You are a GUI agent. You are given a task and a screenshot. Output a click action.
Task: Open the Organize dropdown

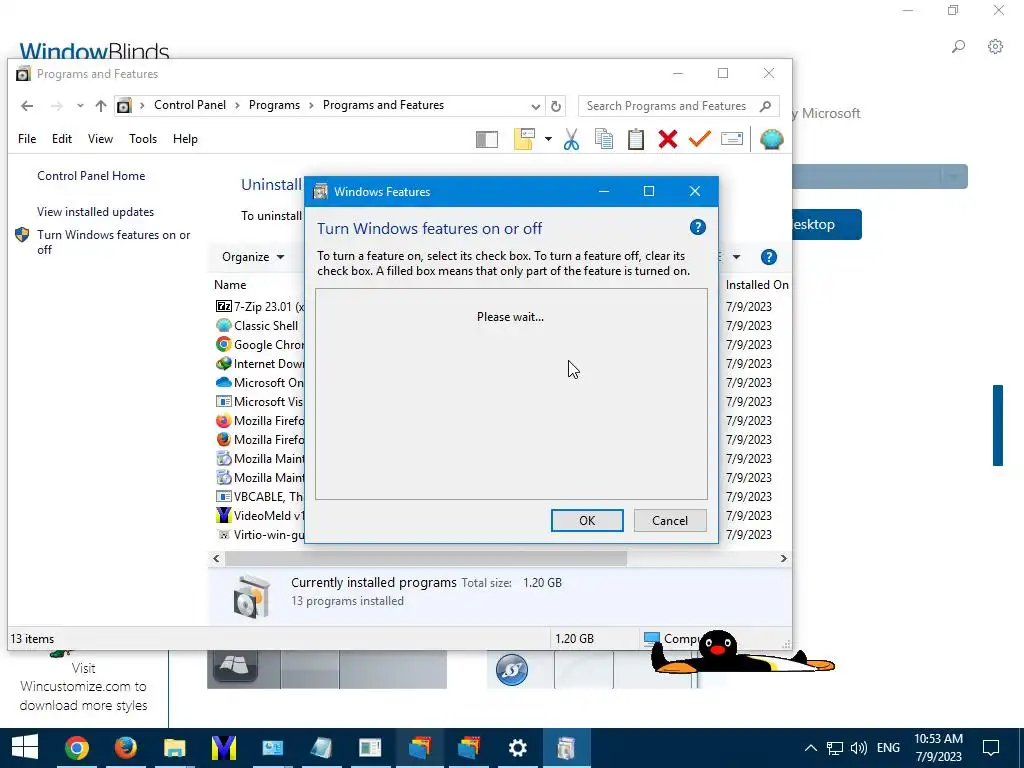[253, 257]
